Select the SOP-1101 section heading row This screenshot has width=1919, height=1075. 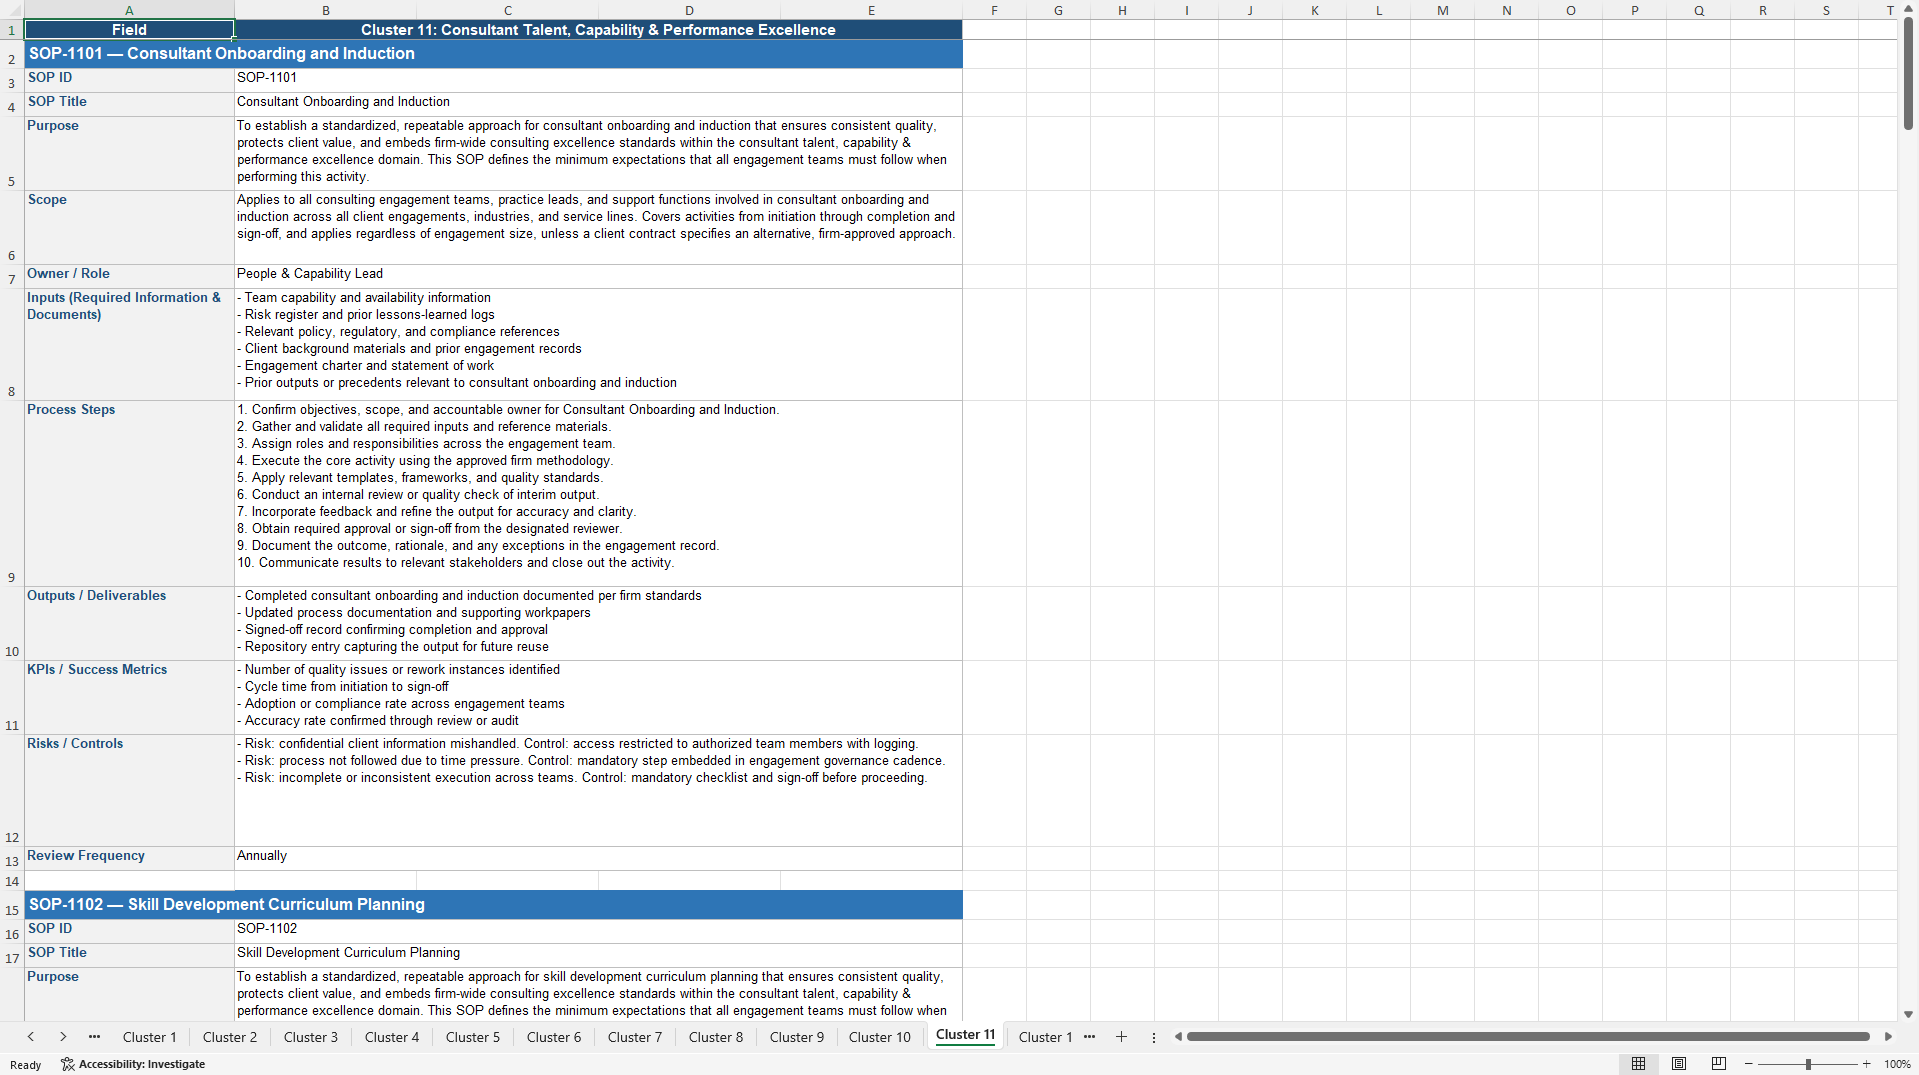tap(493, 54)
